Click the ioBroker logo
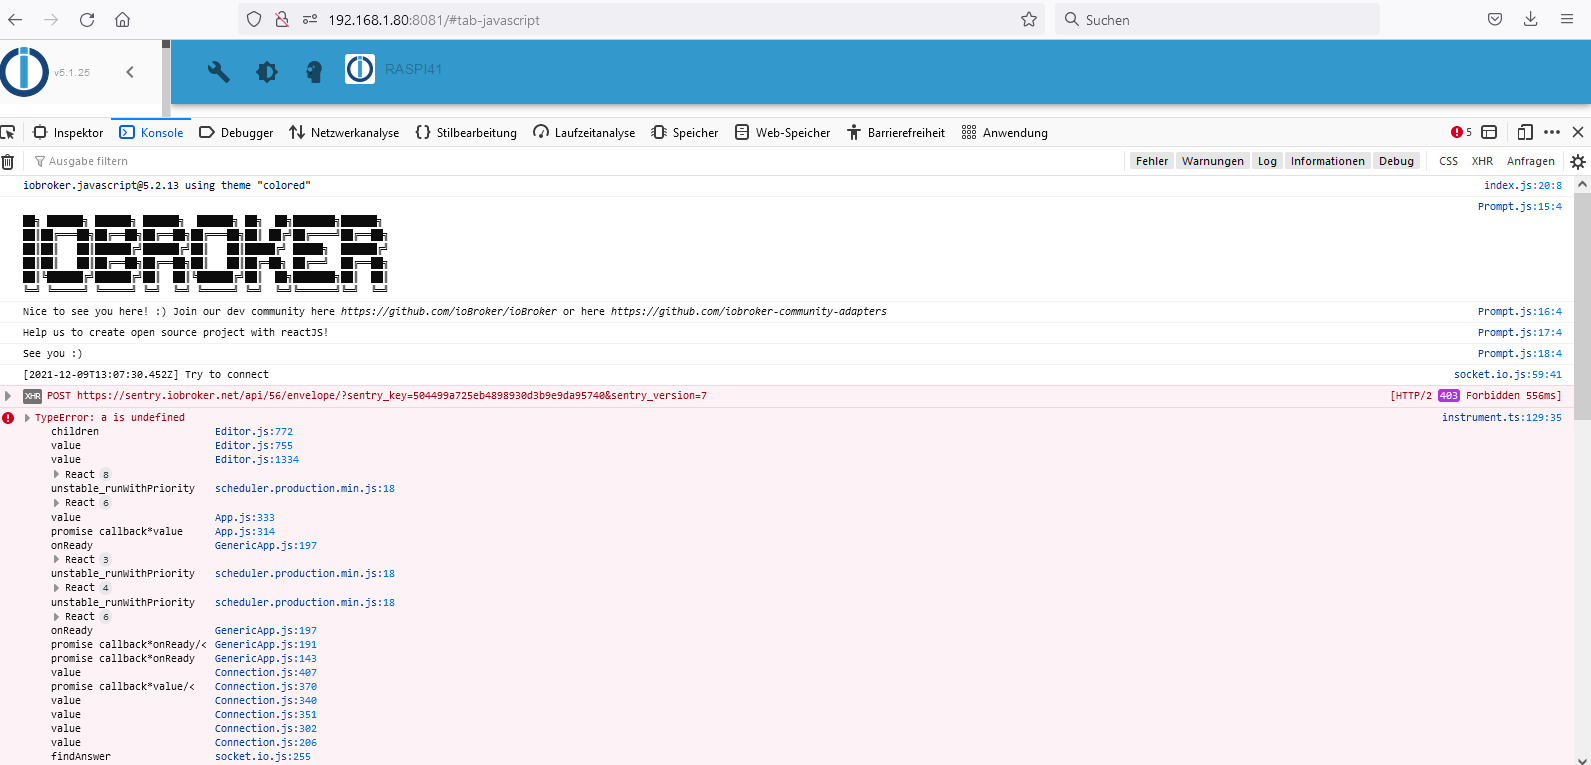The height and width of the screenshot is (765, 1591). (x=24, y=72)
